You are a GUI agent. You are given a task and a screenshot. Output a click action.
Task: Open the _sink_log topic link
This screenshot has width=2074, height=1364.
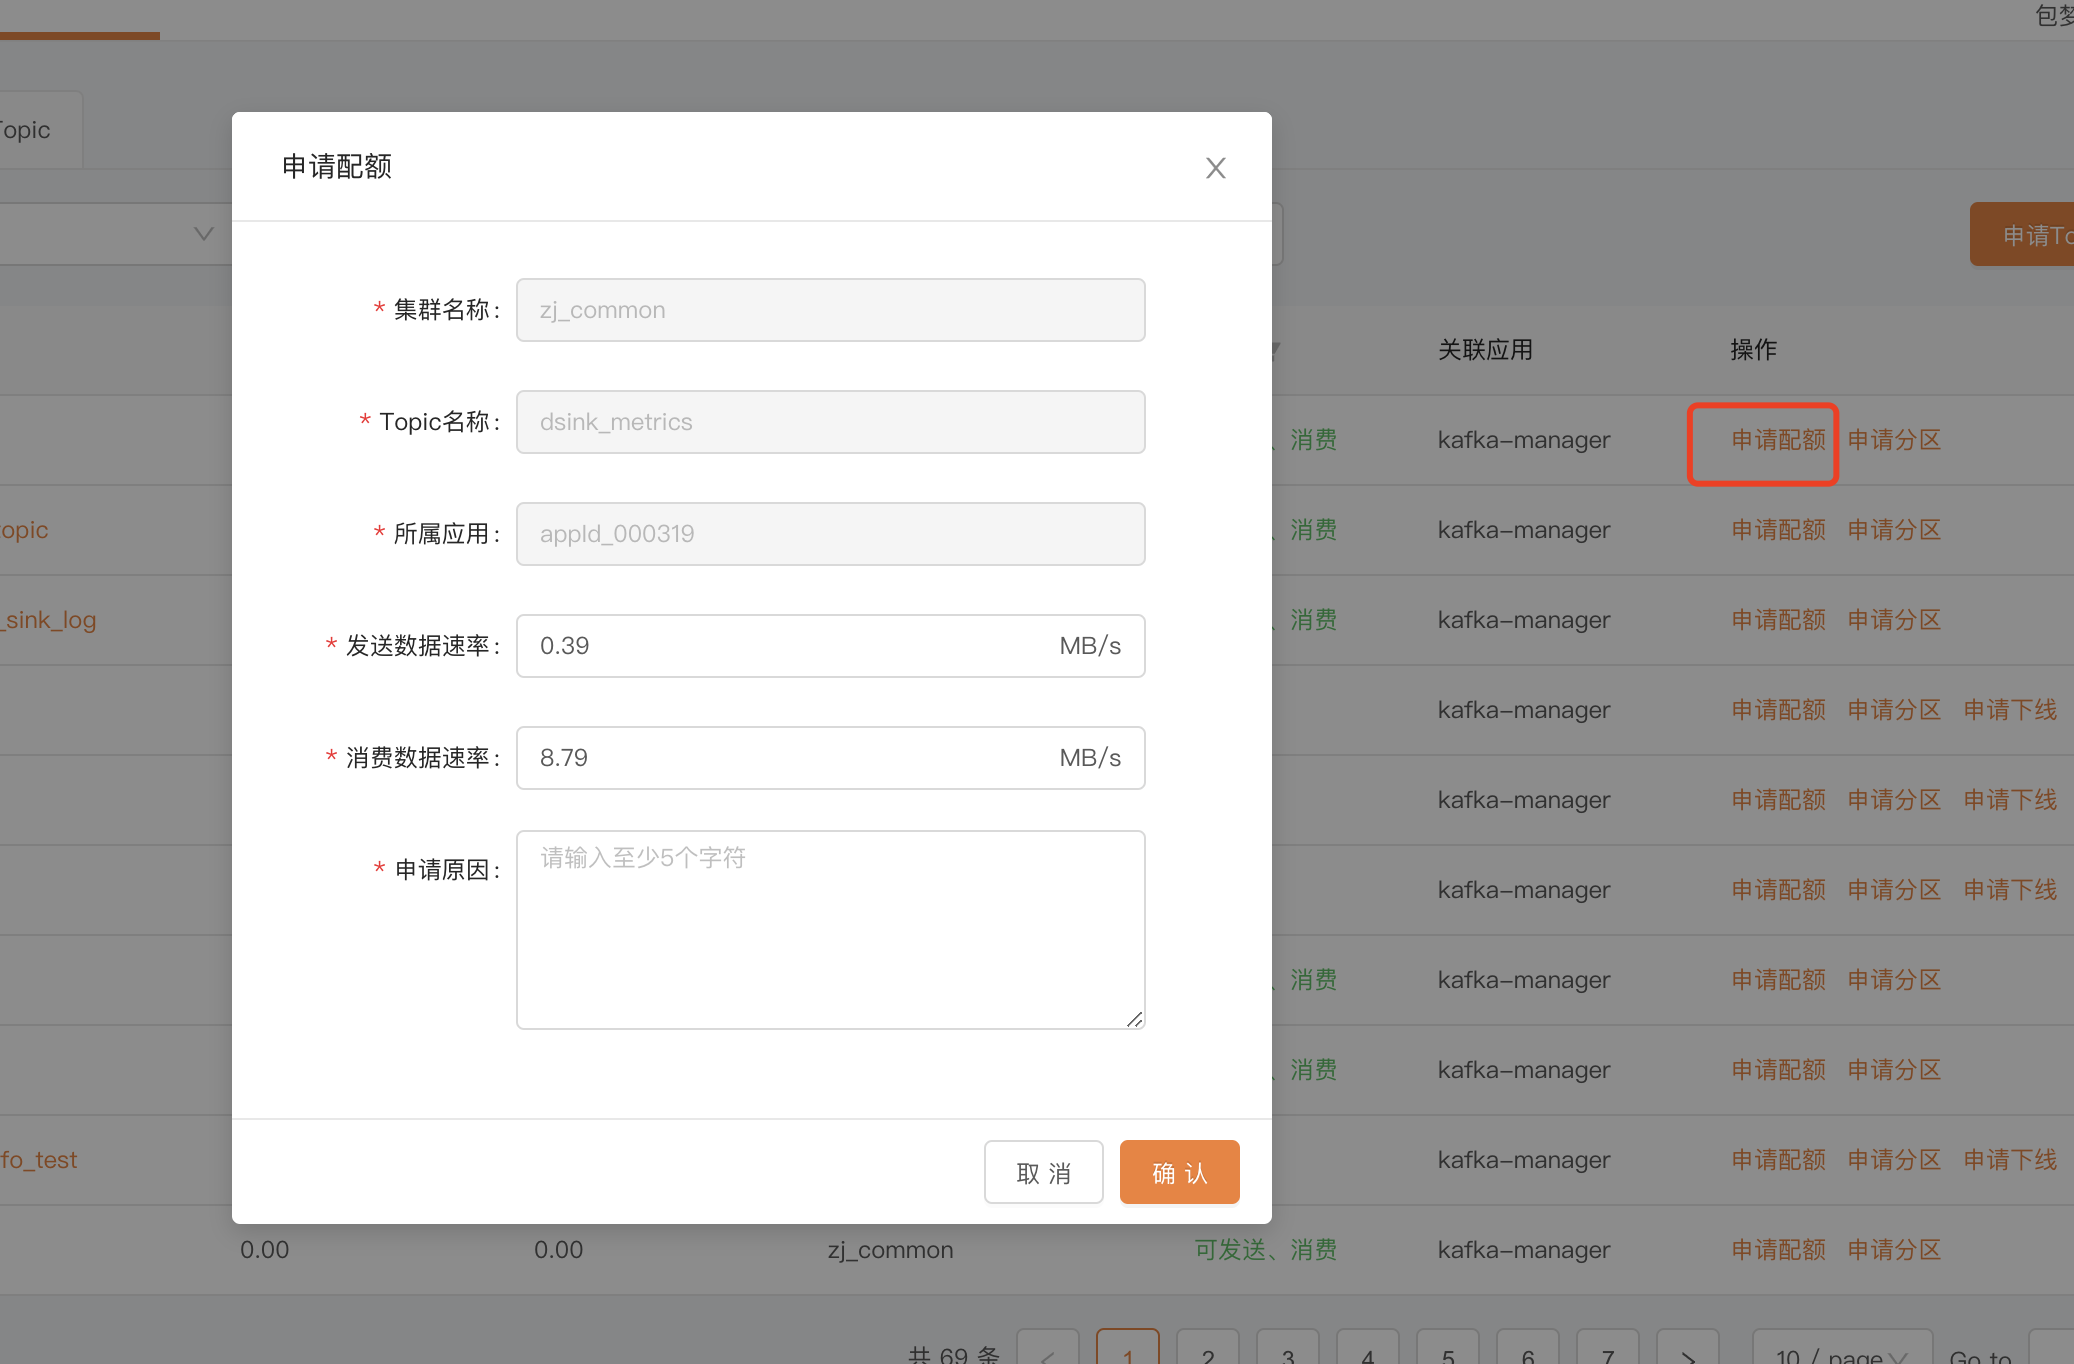click(50, 620)
